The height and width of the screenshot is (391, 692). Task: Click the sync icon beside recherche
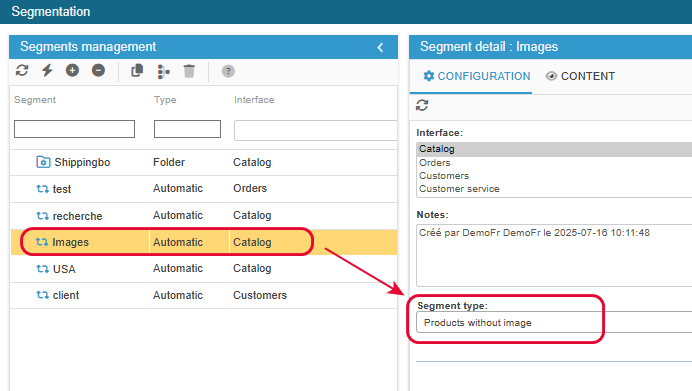[42, 216]
